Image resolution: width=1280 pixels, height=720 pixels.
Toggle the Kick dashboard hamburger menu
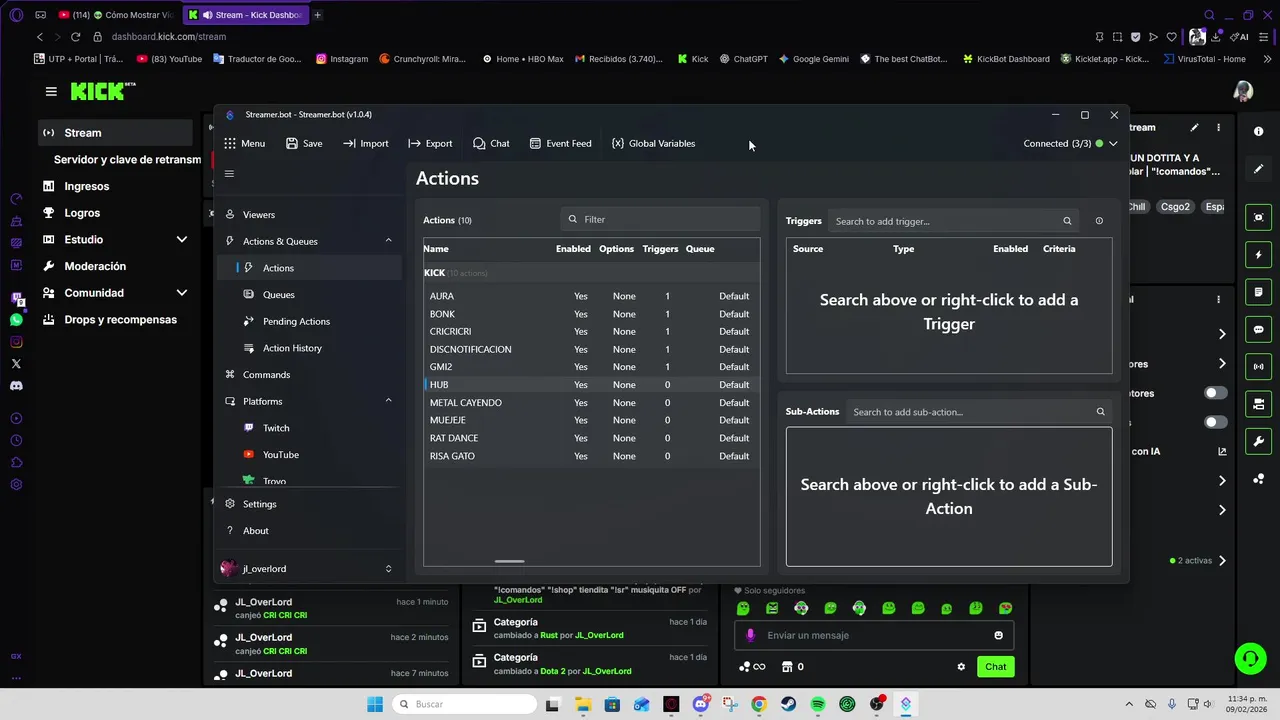coord(51,91)
